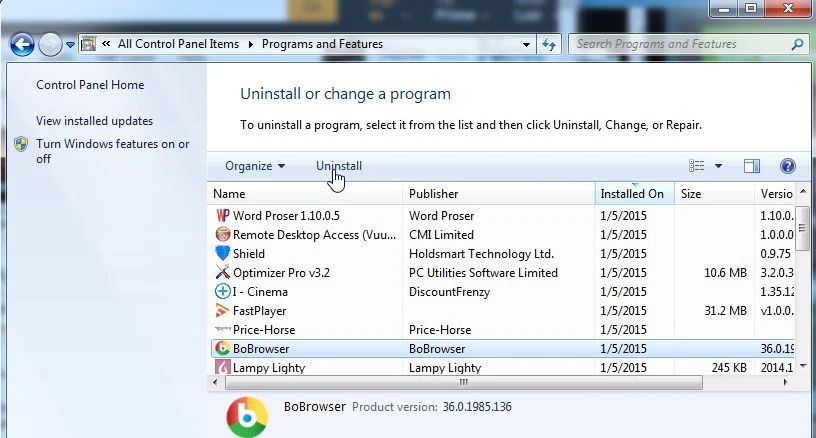This screenshot has height=438, width=816.
Task: Click the Remote Desktop Access program icon
Action: [223, 235]
